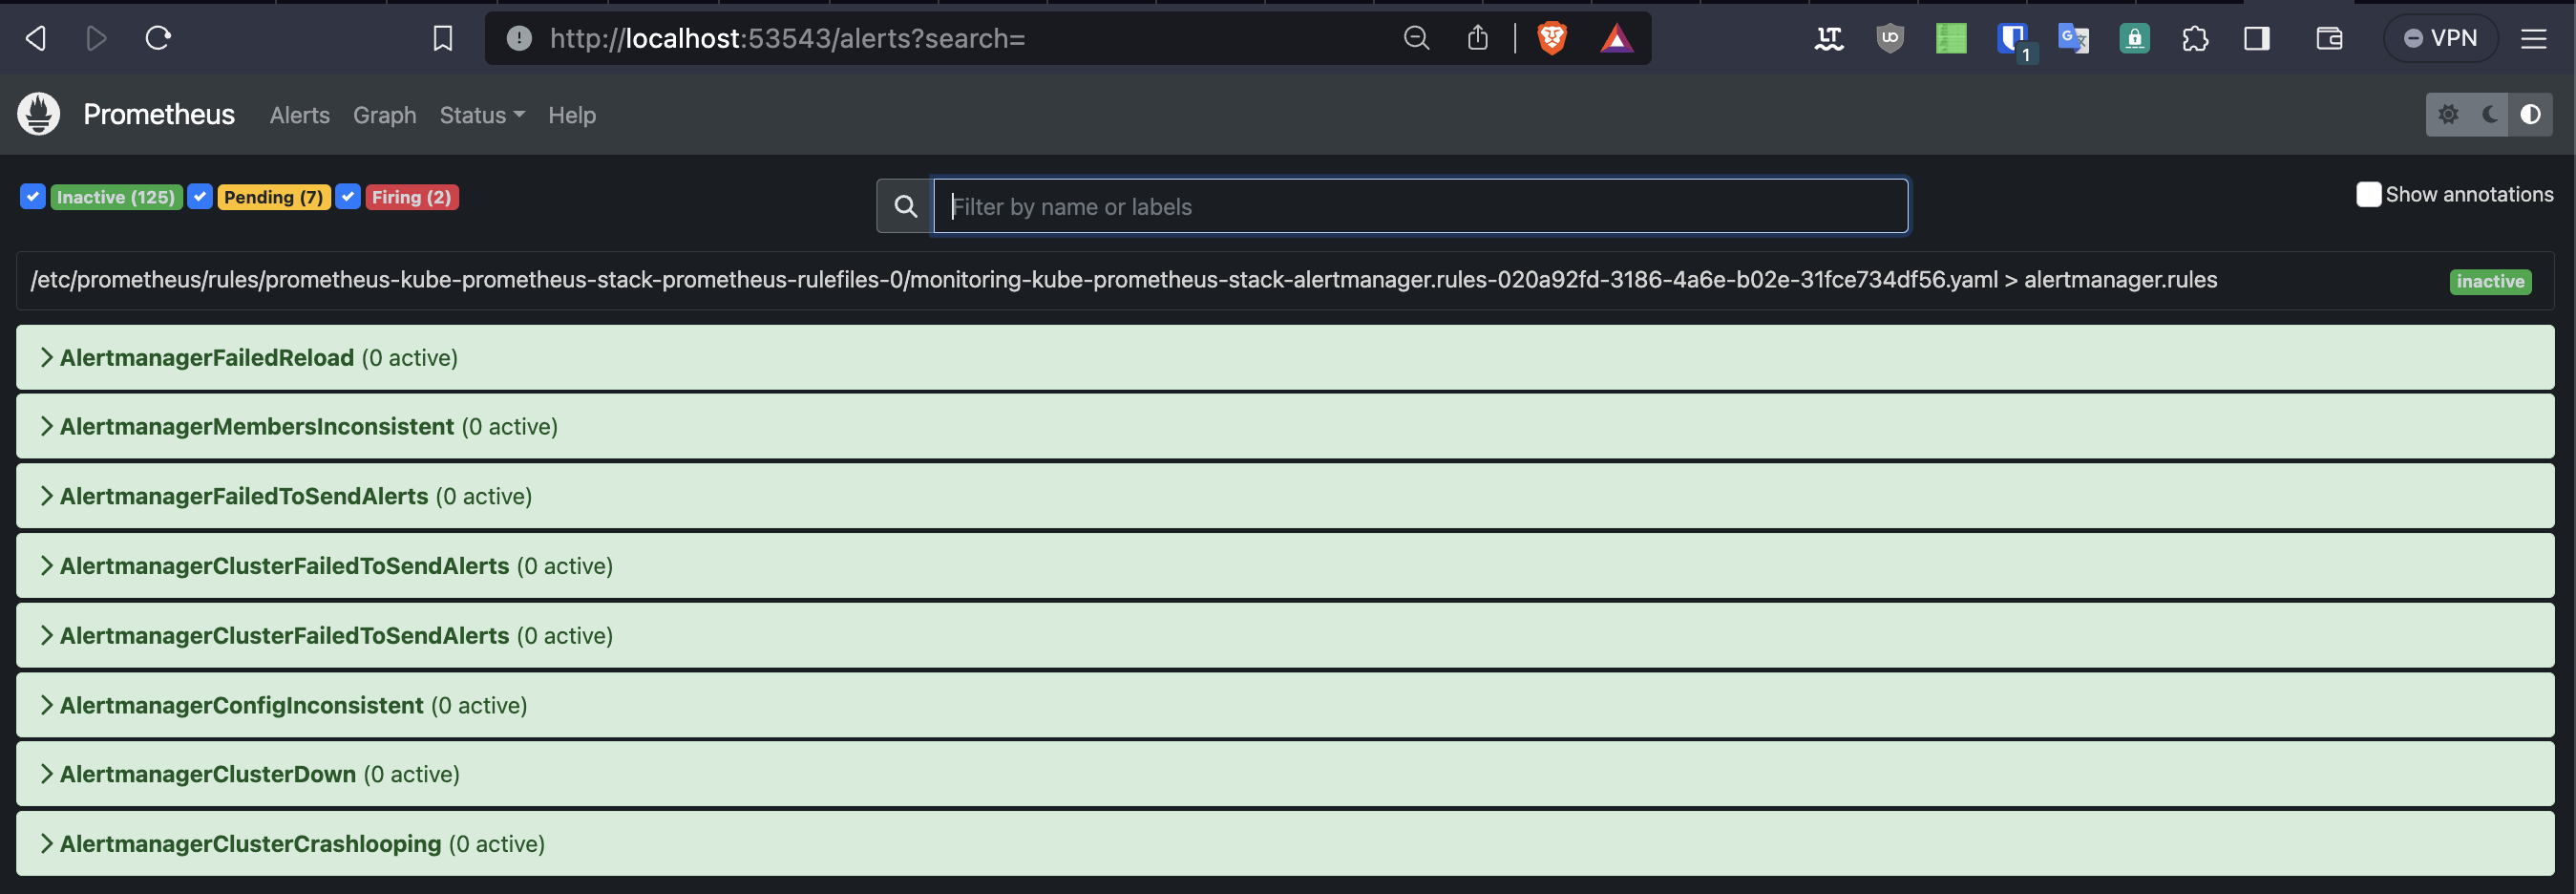Focus the Filter by name or labels field
The height and width of the screenshot is (894, 2576).
(x=1420, y=206)
